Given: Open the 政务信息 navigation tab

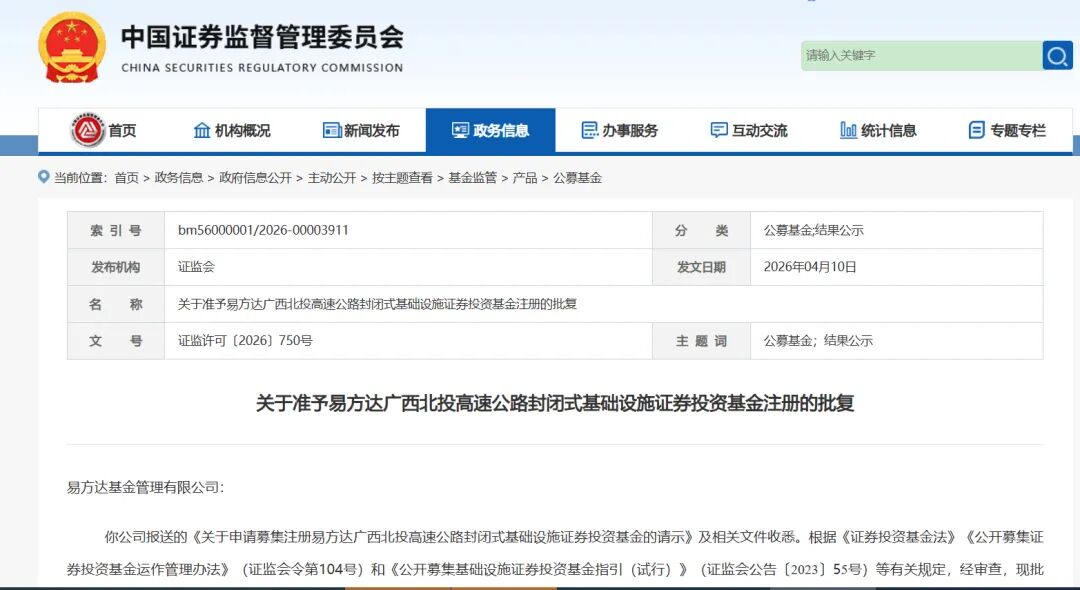Looking at the screenshot, I should 490,130.
